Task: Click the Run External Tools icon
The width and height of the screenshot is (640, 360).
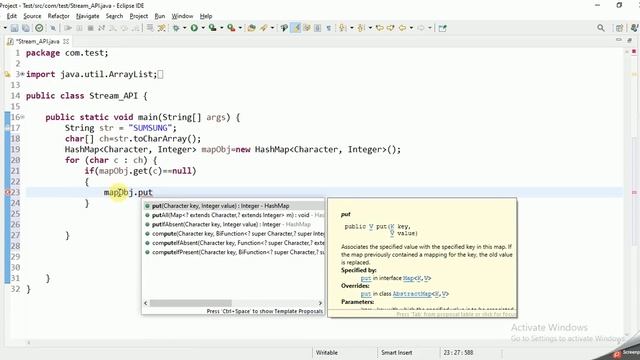Action: pos(231,28)
